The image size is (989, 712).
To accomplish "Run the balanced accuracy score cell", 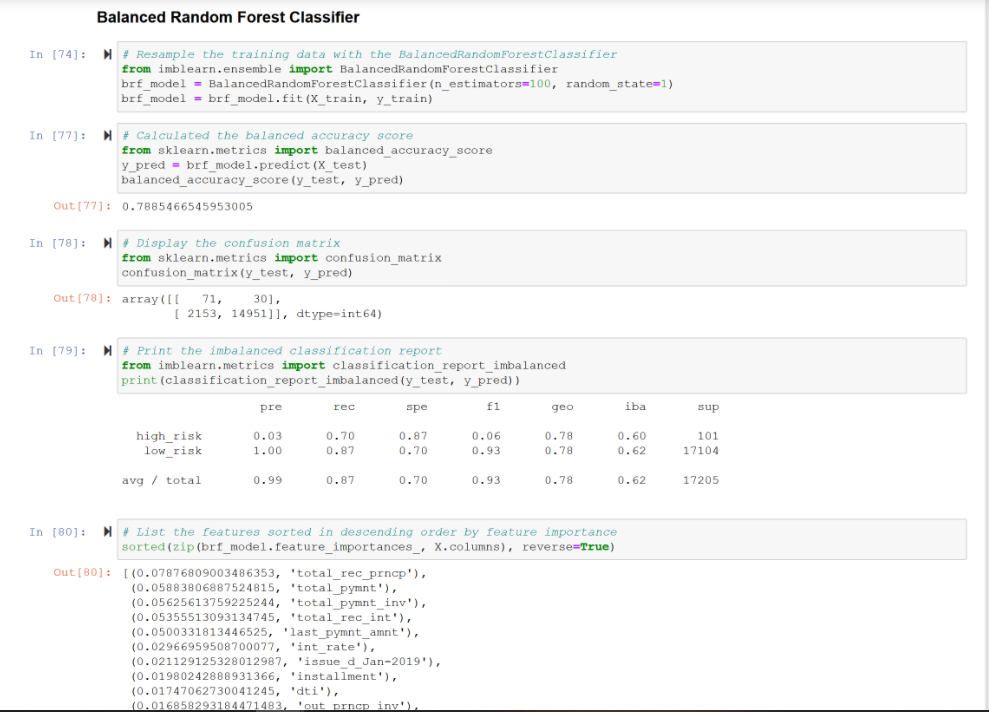I will [107, 136].
